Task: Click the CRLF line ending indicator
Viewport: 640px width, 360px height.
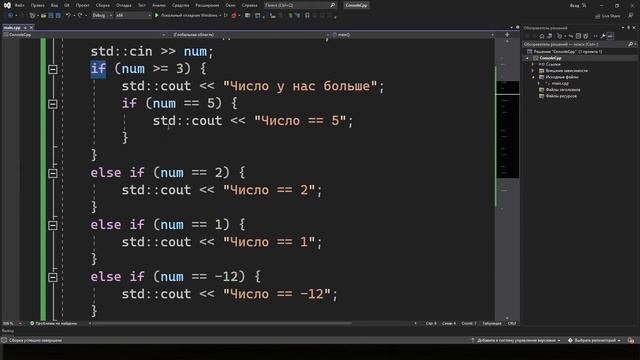Action: (x=512, y=323)
